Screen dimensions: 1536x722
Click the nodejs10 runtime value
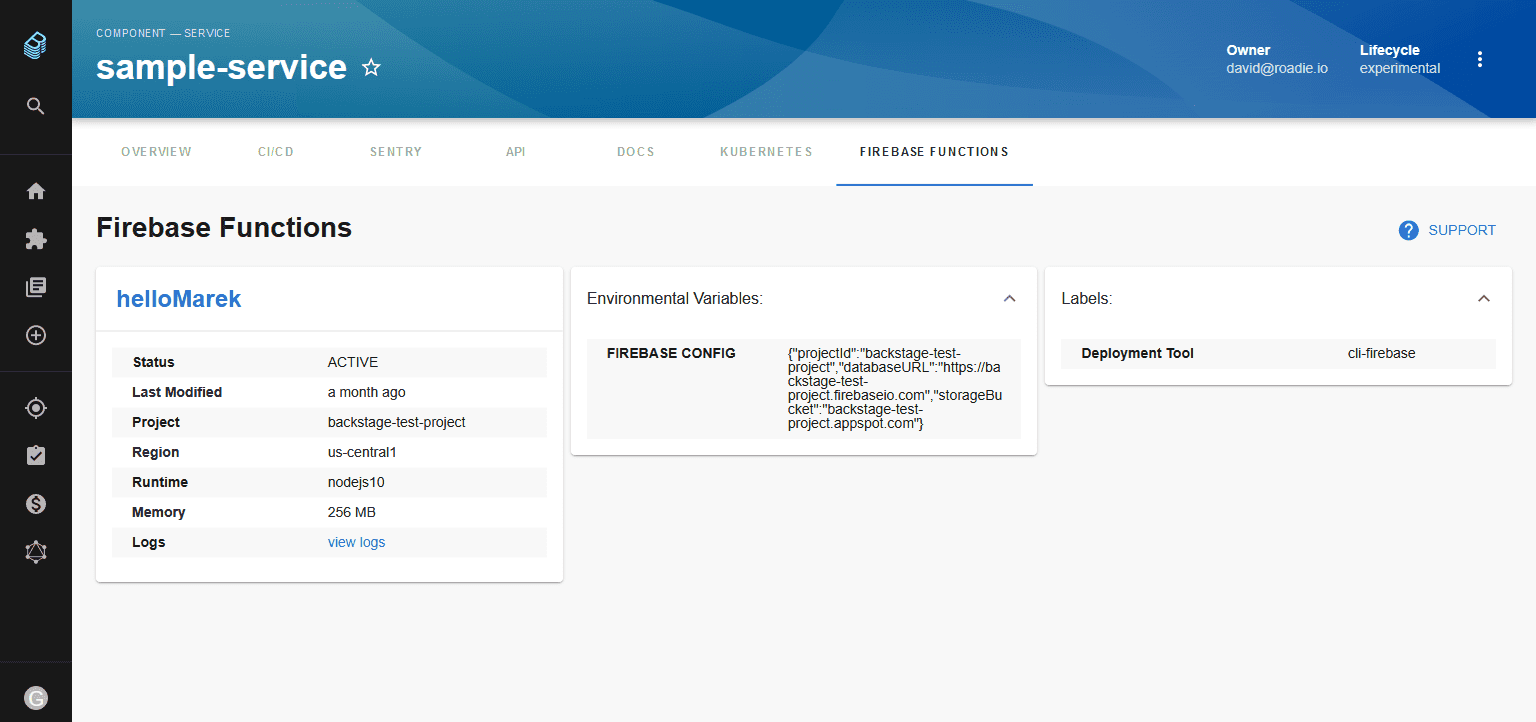pos(356,482)
